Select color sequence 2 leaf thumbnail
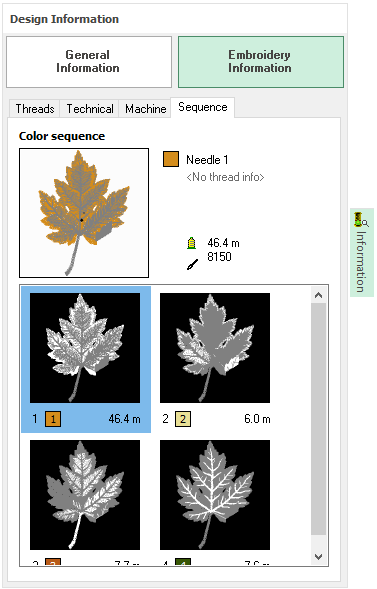 click(215, 348)
